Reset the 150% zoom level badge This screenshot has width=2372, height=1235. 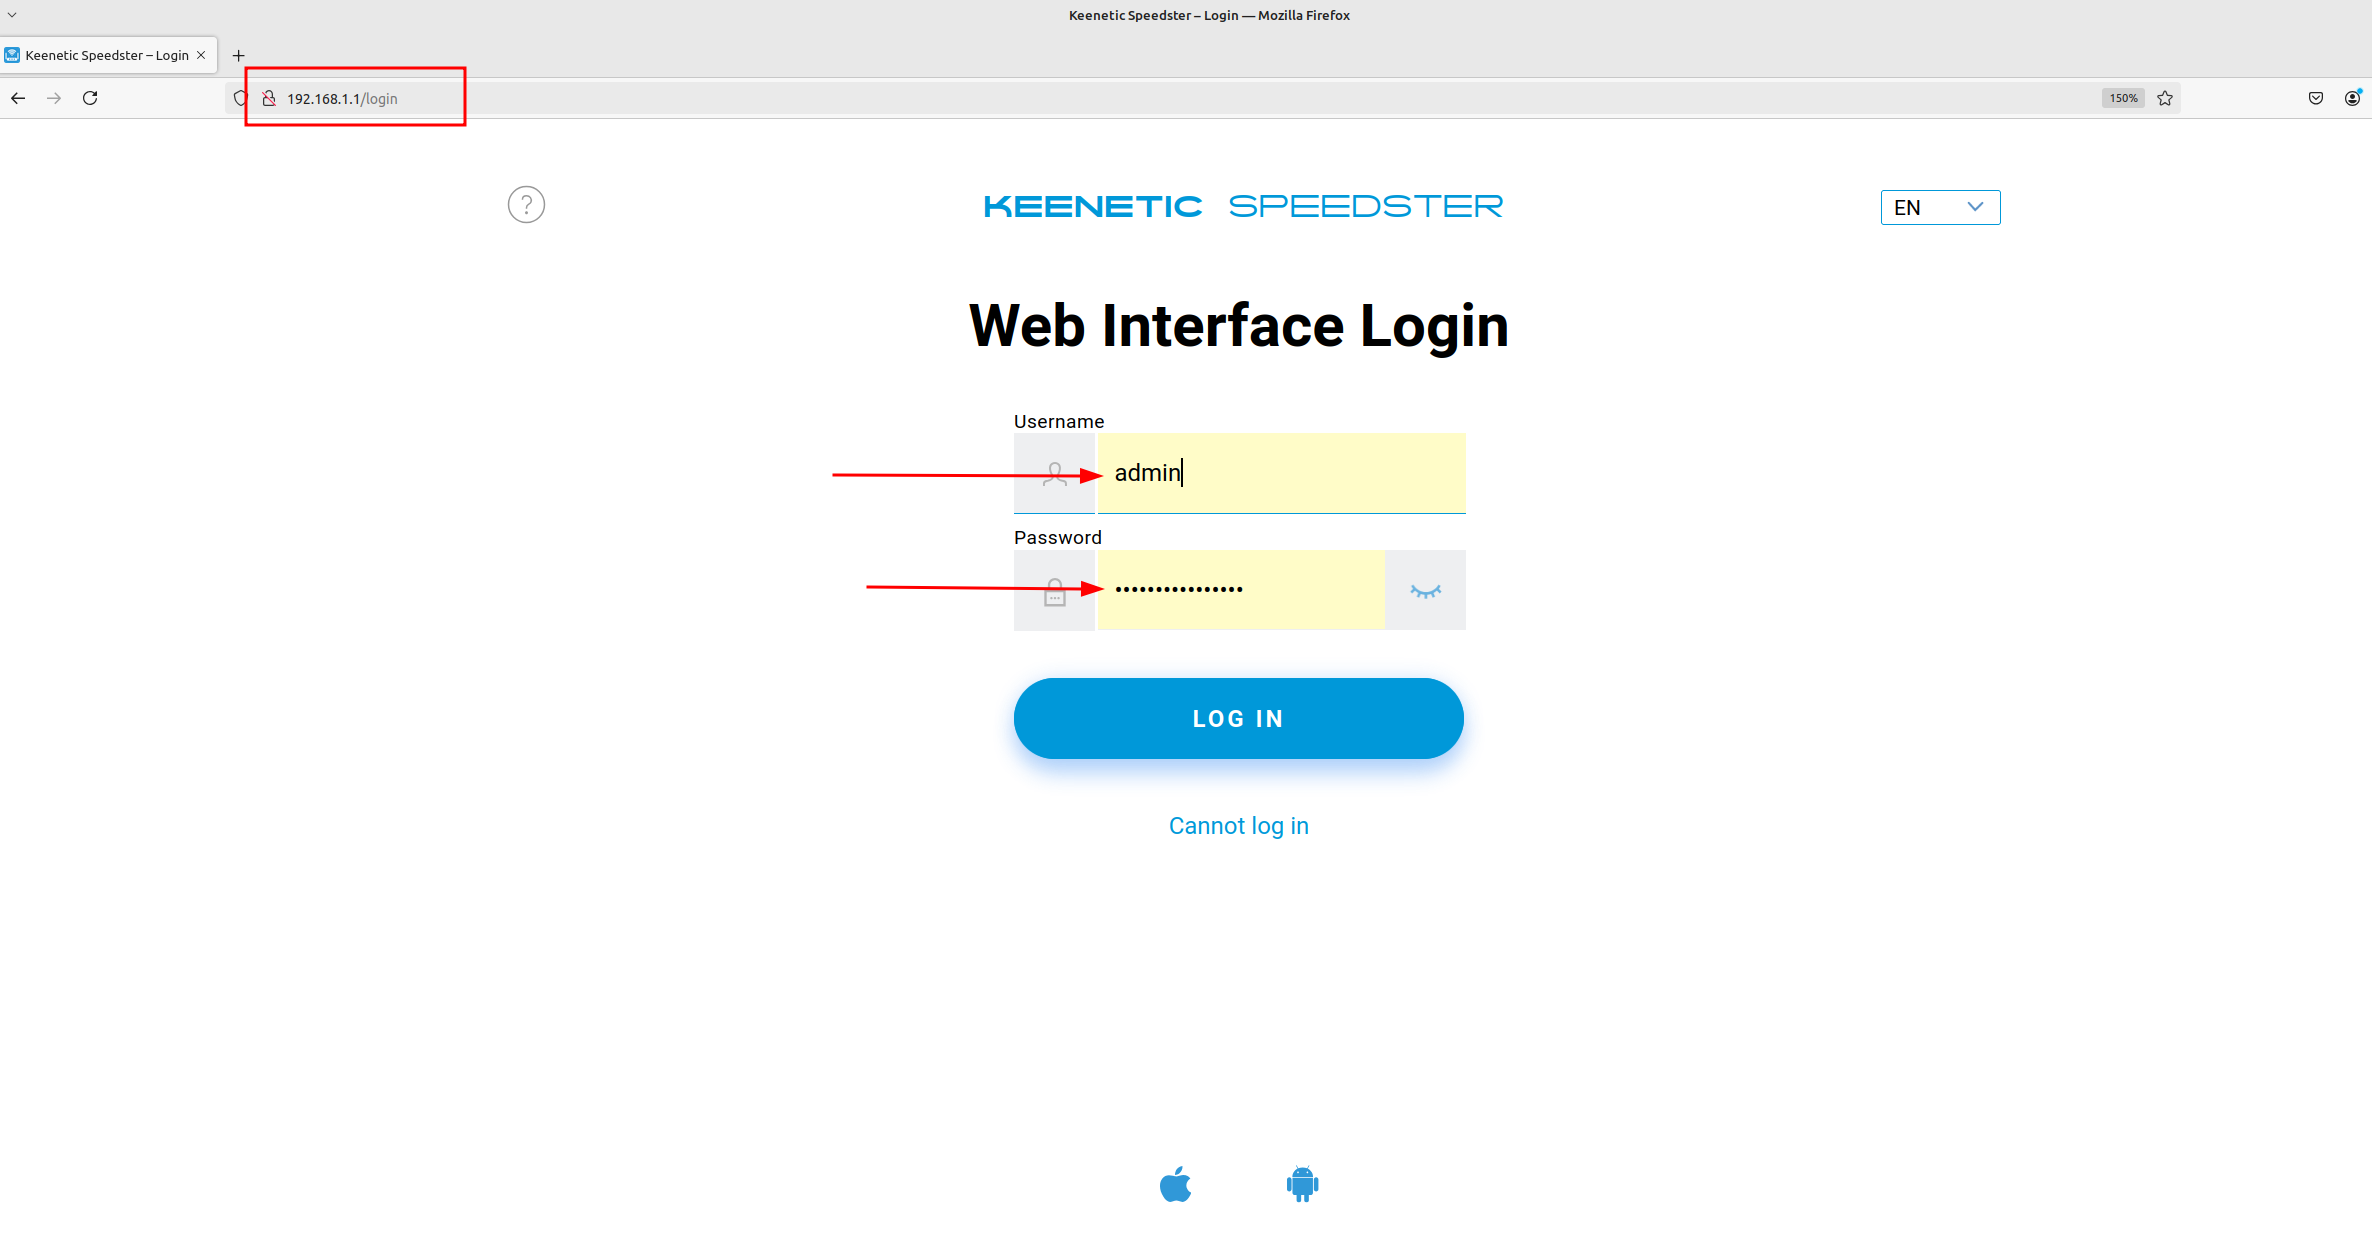pos(2122,98)
